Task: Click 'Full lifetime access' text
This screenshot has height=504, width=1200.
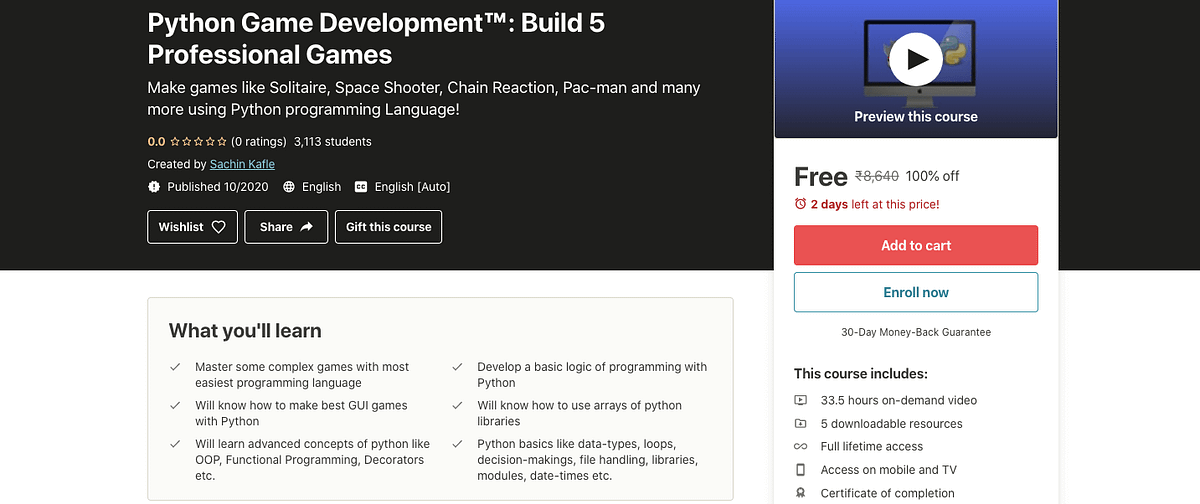Action: (872, 446)
